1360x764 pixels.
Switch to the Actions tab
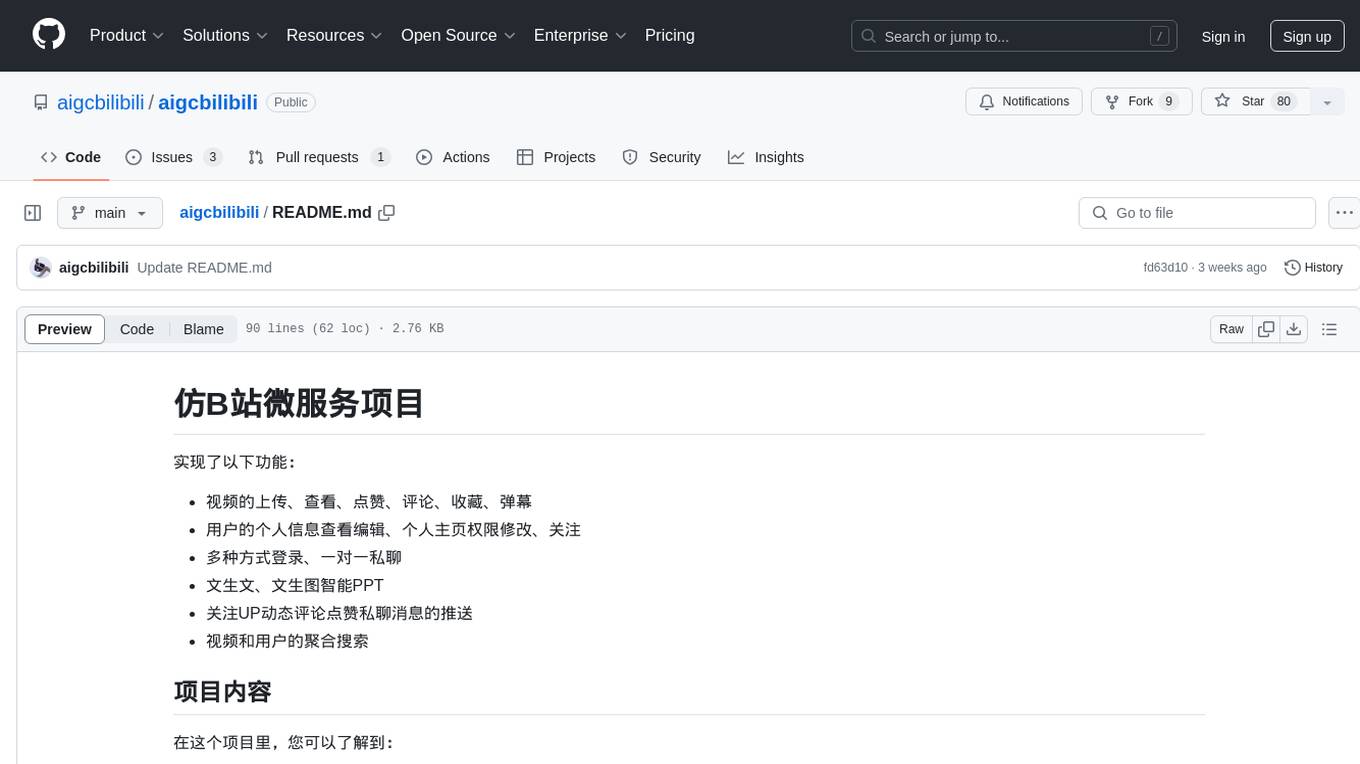[x=453, y=157]
